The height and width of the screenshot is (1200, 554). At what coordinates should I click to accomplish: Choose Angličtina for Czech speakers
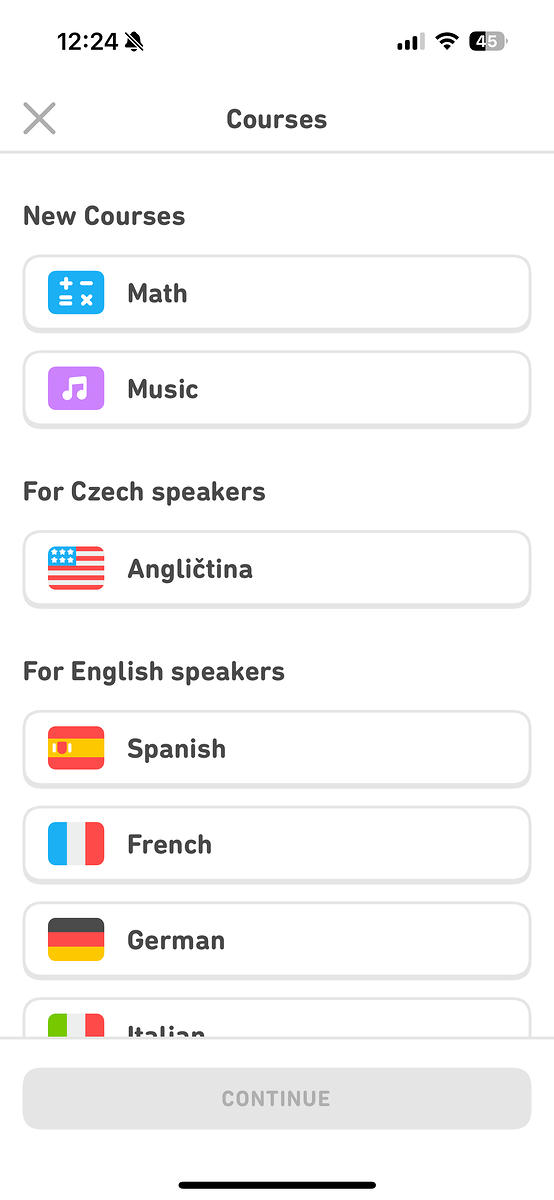coord(277,570)
